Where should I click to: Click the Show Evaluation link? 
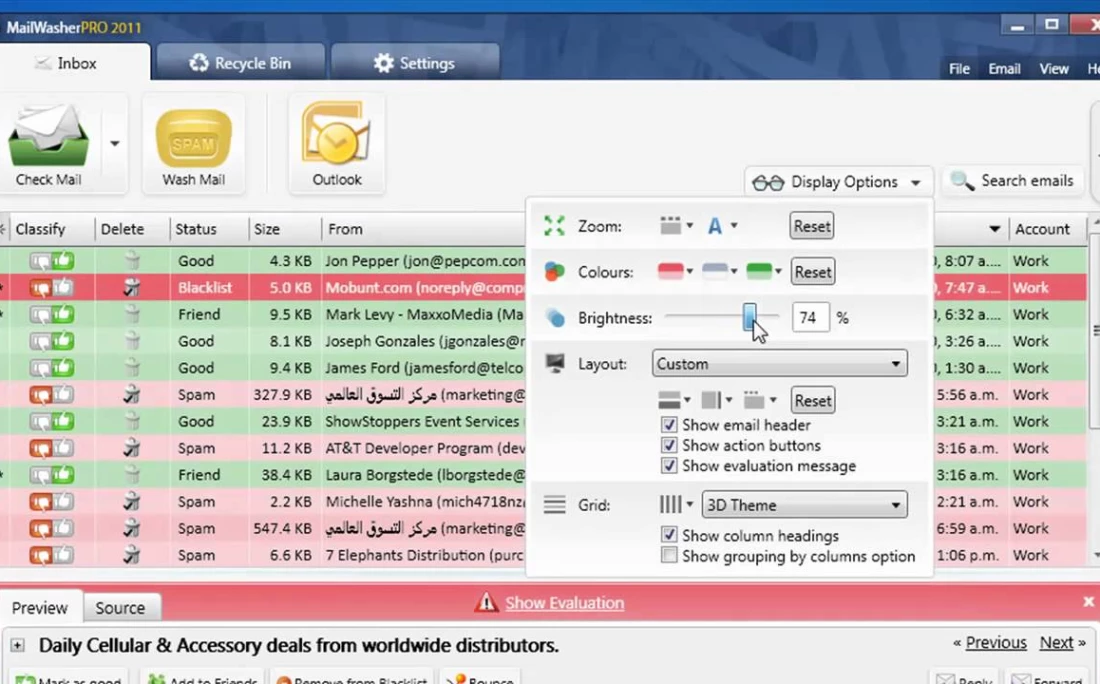coord(564,603)
